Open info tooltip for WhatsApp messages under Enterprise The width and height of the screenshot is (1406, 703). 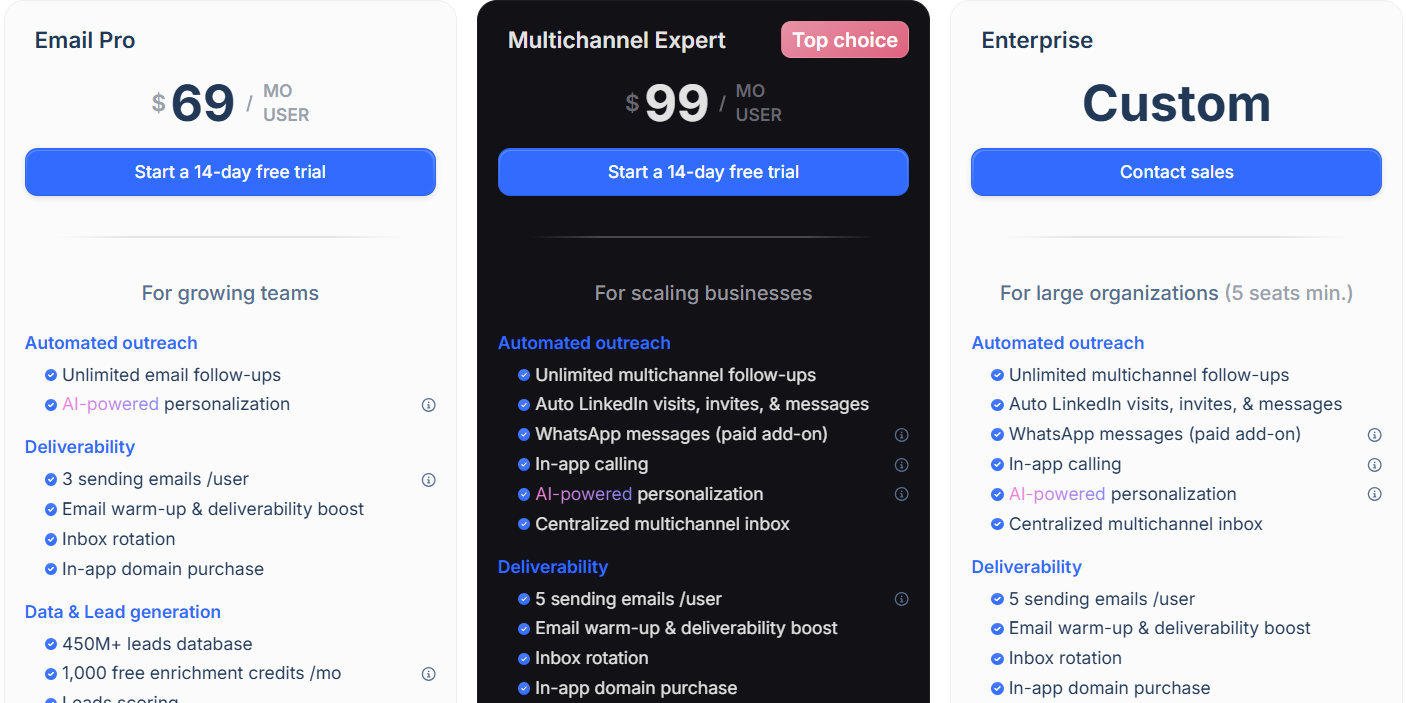click(1375, 434)
